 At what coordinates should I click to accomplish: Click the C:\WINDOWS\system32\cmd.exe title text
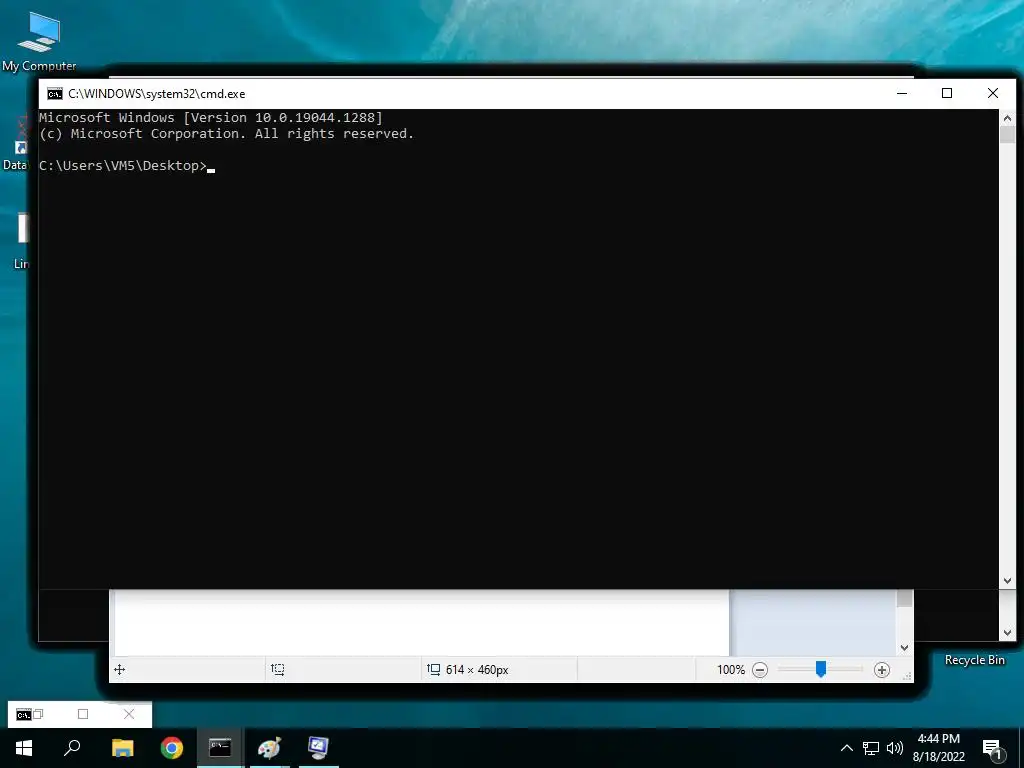(x=157, y=94)
